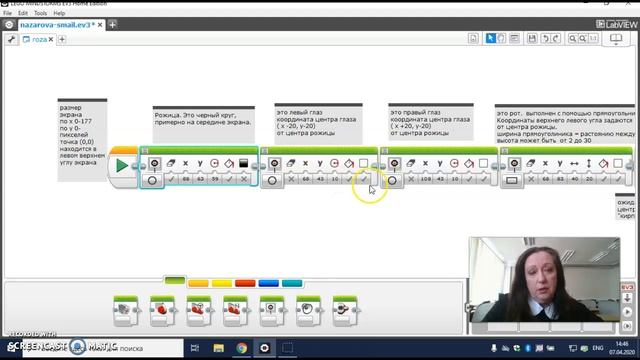Image resolution: width=640 pixels, height=360 pixels.
Task: Click the Lobby home icon
Action: tap(9, 24)
